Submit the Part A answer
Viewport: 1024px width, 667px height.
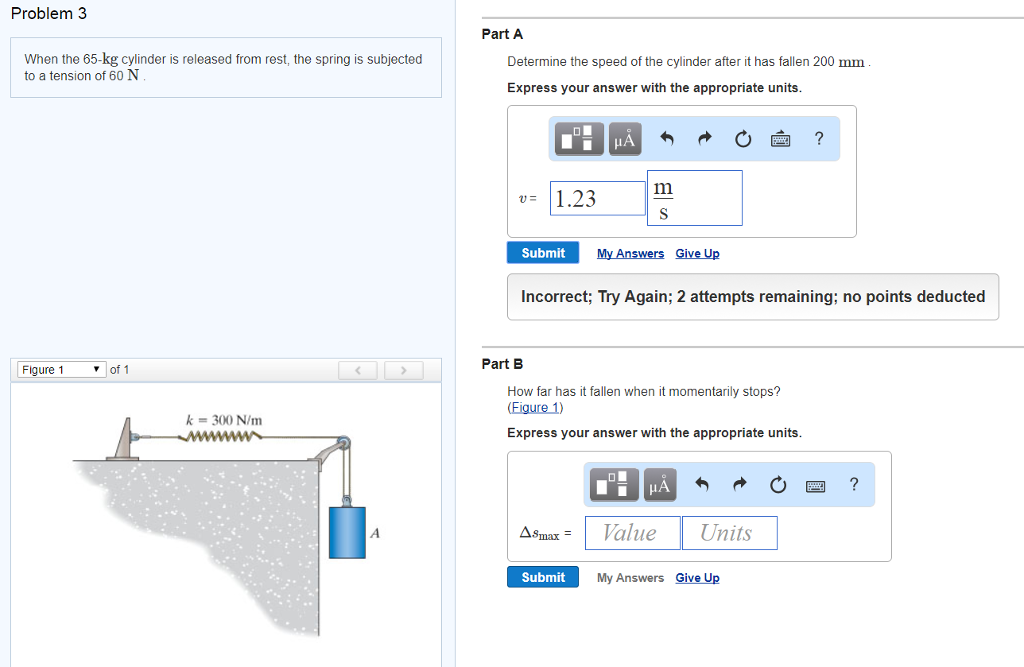click(x=543, y=253)
